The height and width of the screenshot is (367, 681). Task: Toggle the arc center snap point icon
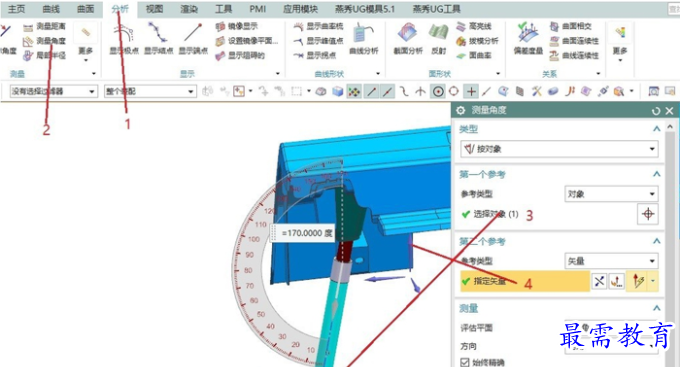pyautogui.click(x=438, y=91)
